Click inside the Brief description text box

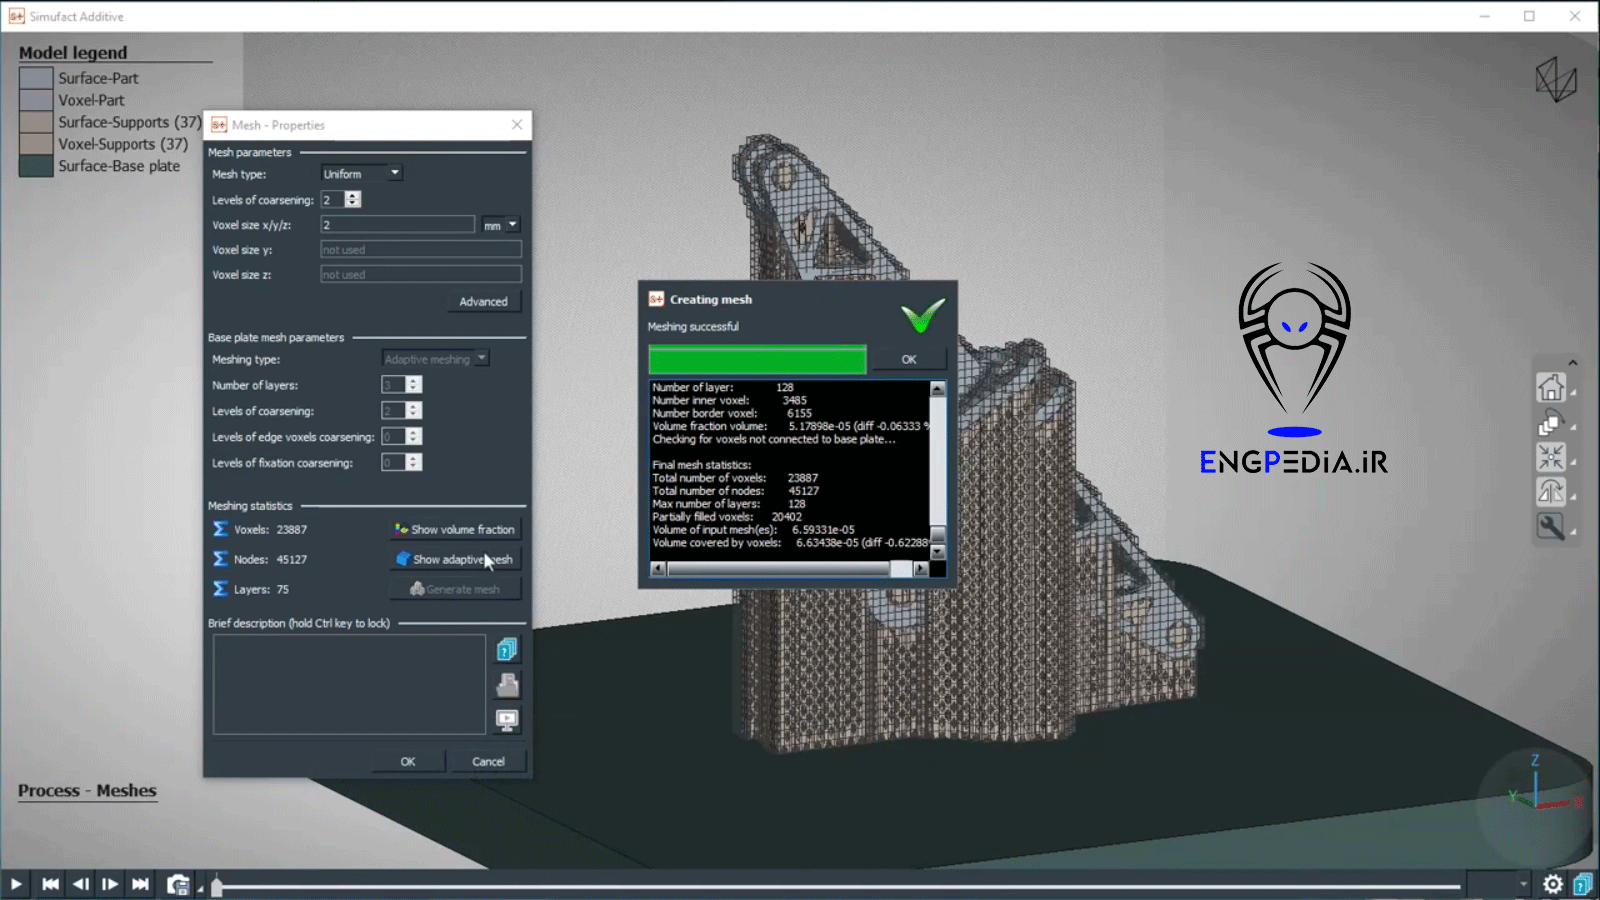coord(349,685)
